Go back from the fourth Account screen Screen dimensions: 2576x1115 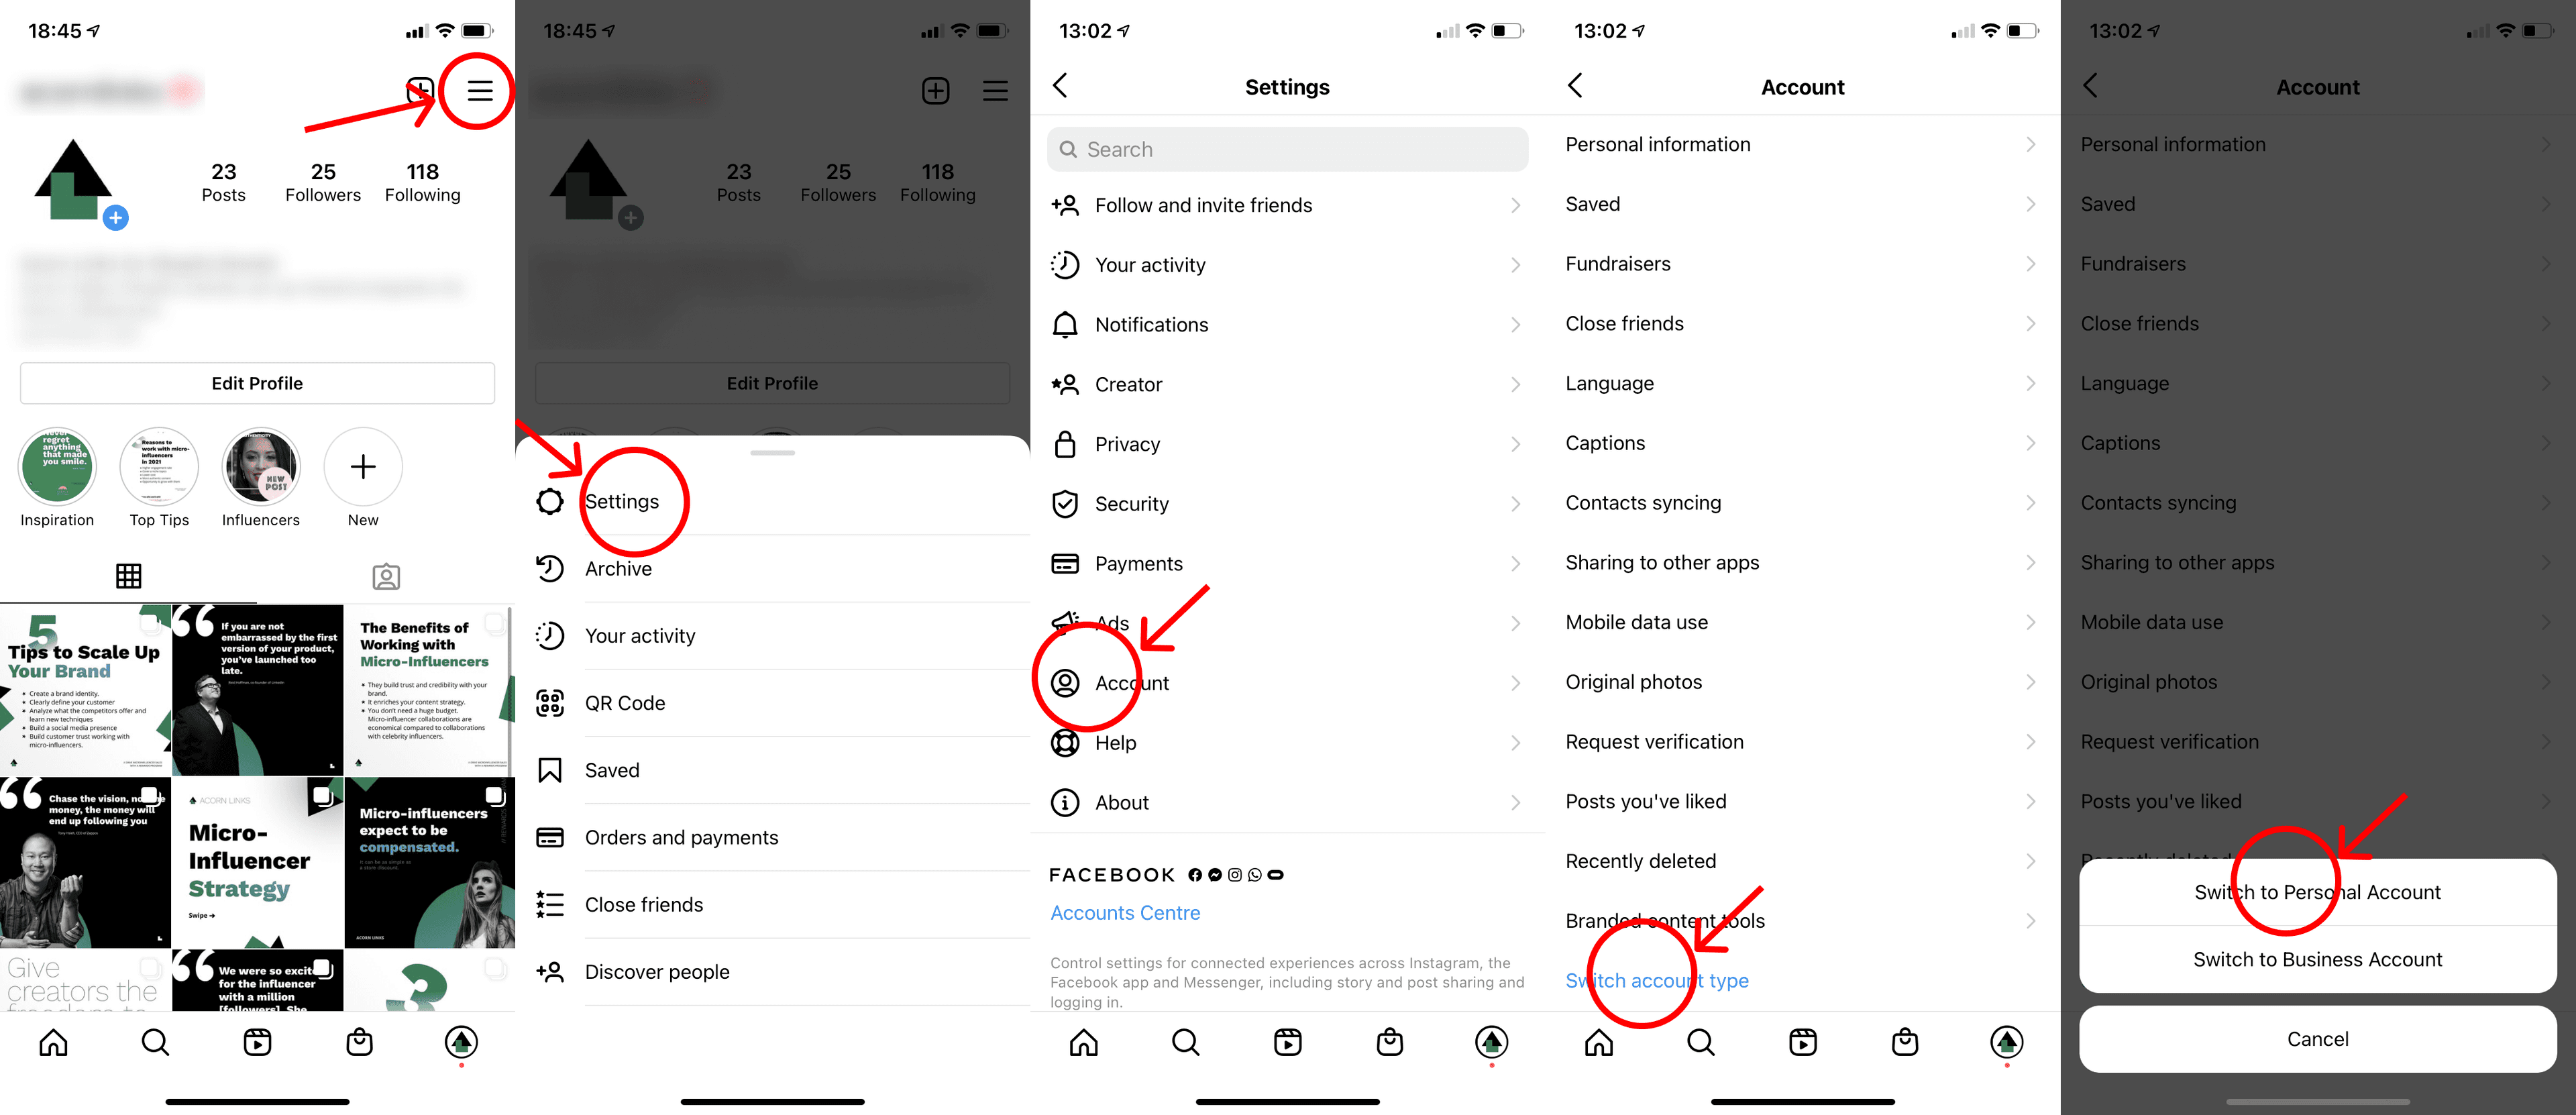point(1576,86)
